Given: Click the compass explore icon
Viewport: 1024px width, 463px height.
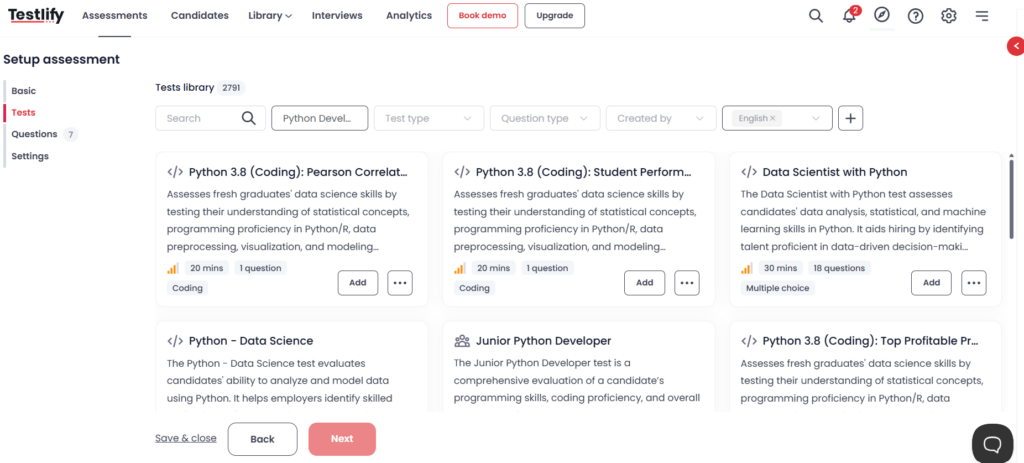Looking at the screenshot, I should (x=881, y=15).
